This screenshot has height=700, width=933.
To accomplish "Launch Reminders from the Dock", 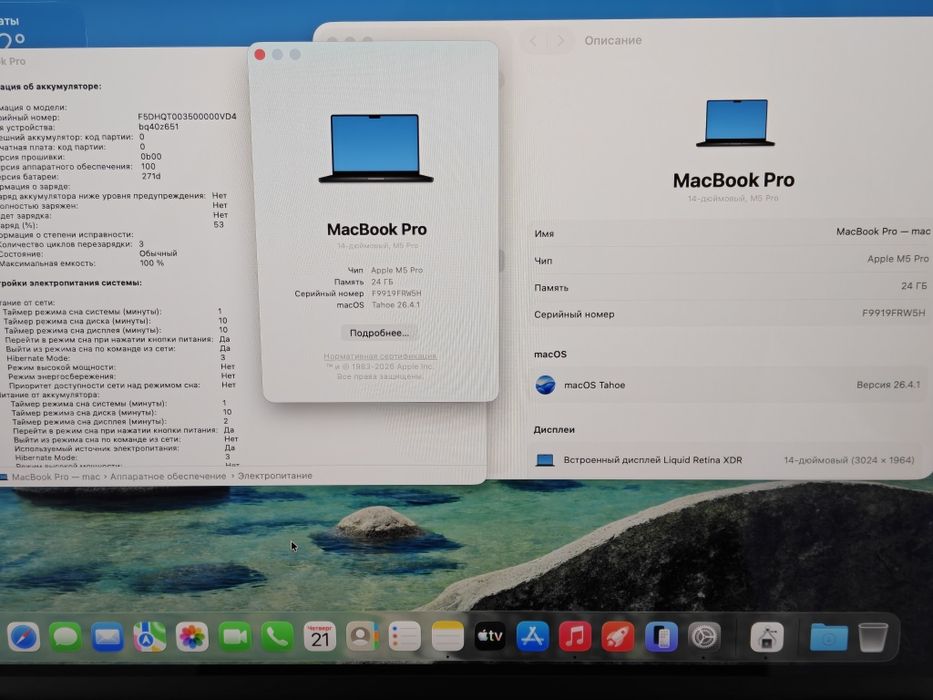I will 405,637.
